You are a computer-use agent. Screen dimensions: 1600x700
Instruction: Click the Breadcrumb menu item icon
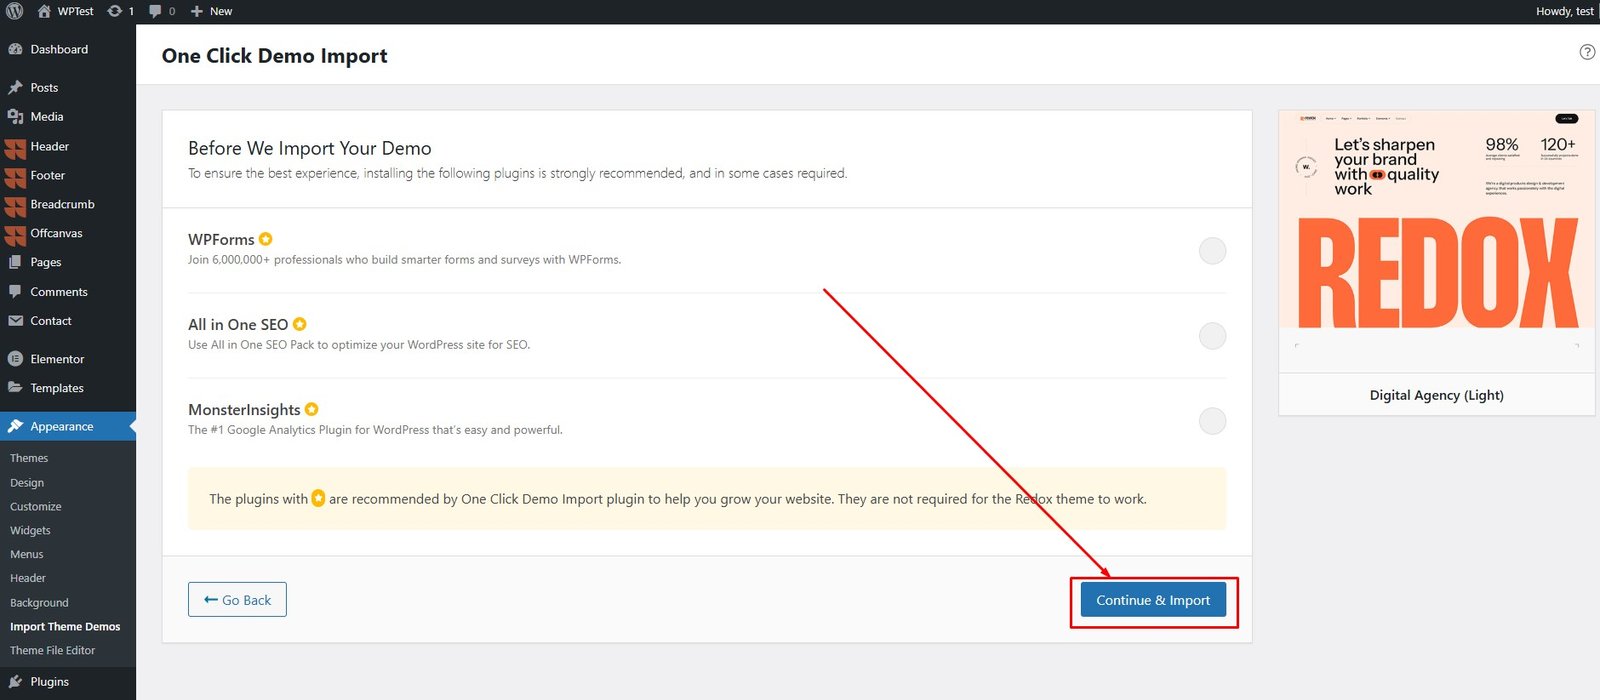[x=15, y=207]
